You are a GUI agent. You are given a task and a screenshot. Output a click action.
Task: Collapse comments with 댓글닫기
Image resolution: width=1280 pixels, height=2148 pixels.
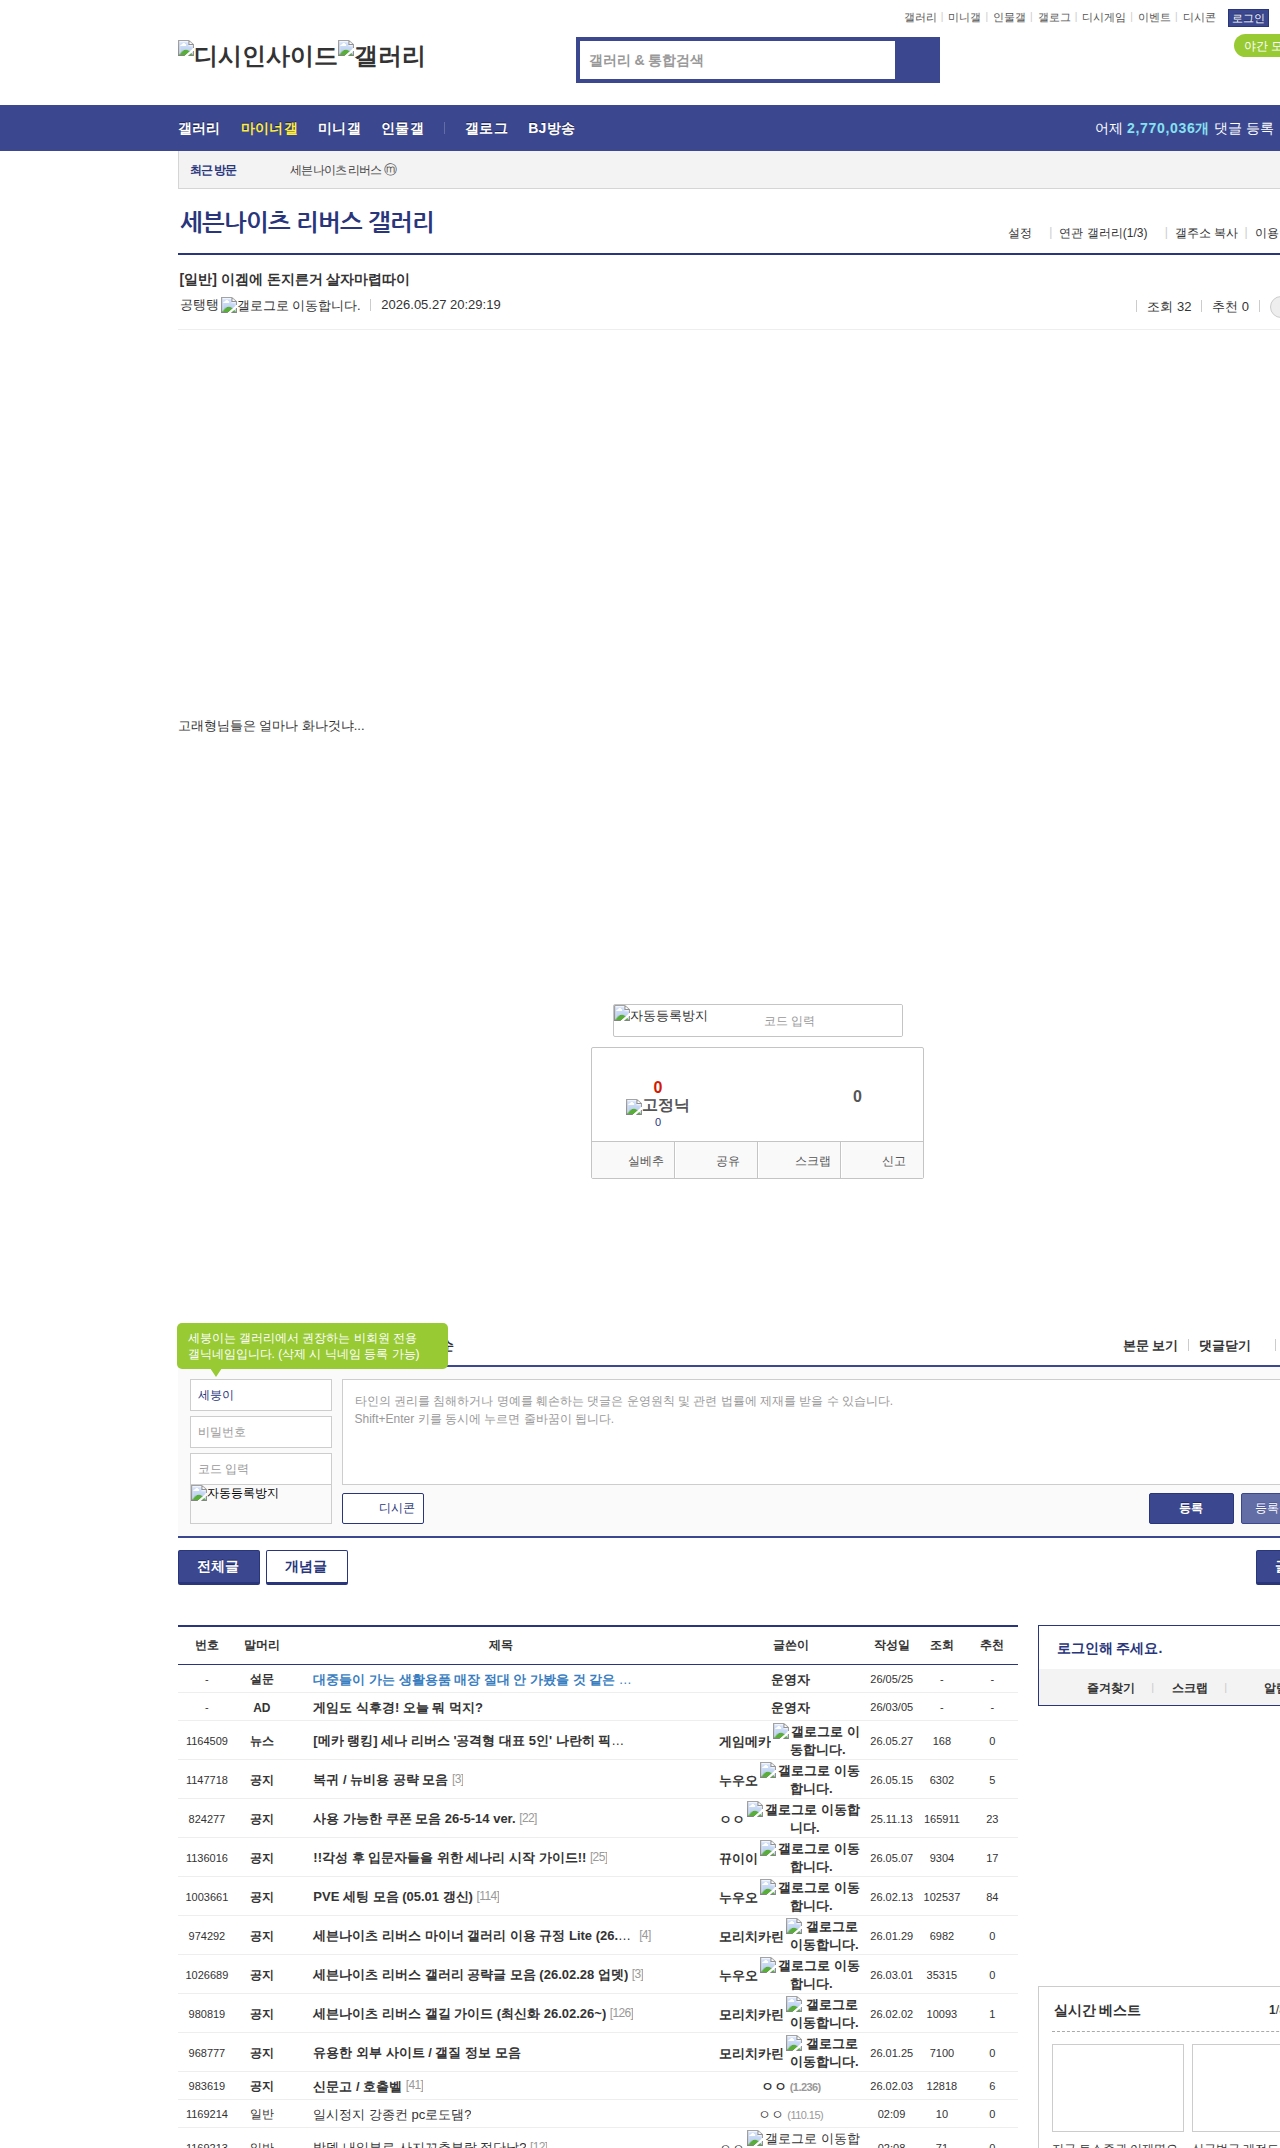pyautogui.click(x=1225, y=1346)
